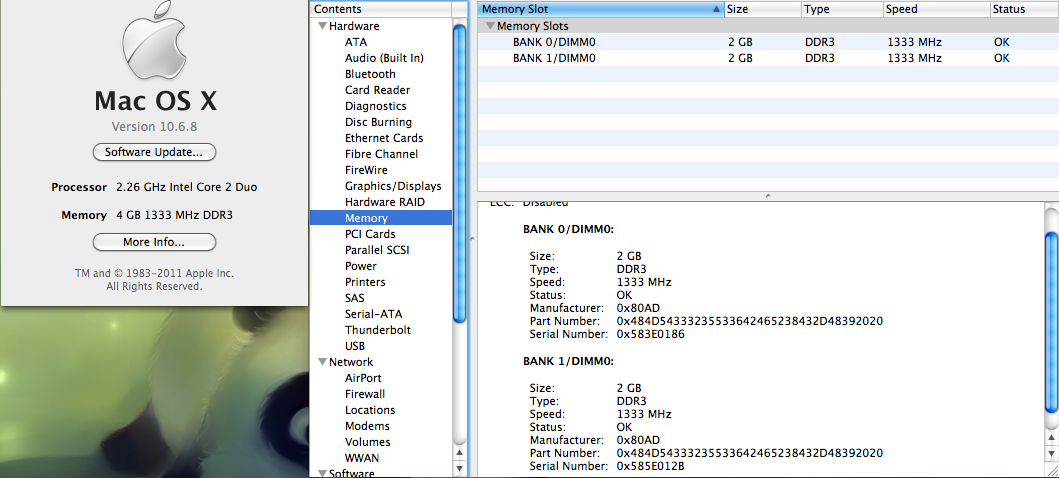Select Volumes under Network
The height and width of the screenshot is (478, 1059).
(367, 442)
